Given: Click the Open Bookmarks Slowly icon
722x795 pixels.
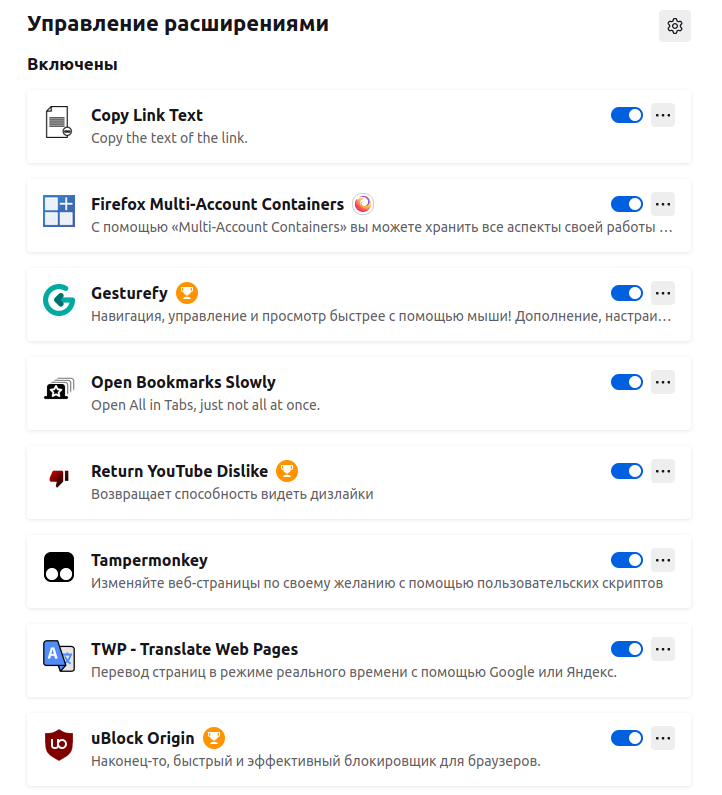Looking at the screenshot, I should 59,389.
